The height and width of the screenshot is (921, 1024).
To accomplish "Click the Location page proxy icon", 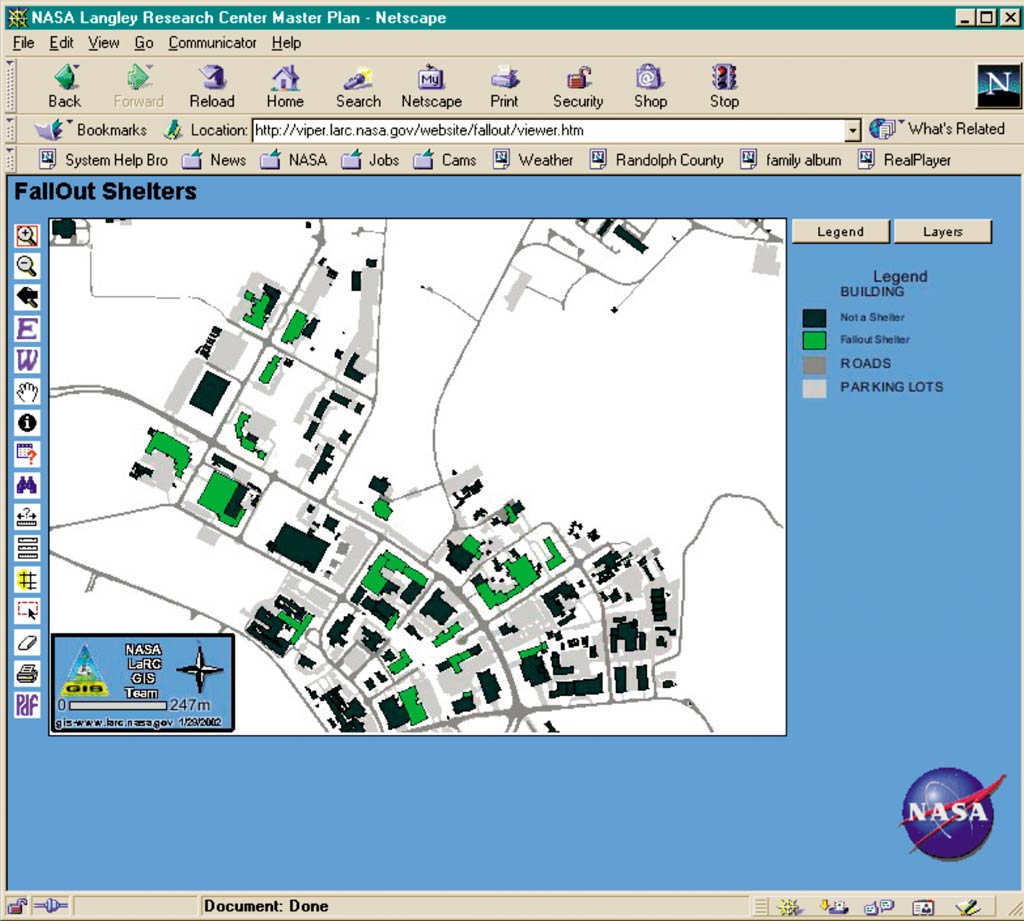I will tap(173, 129).
